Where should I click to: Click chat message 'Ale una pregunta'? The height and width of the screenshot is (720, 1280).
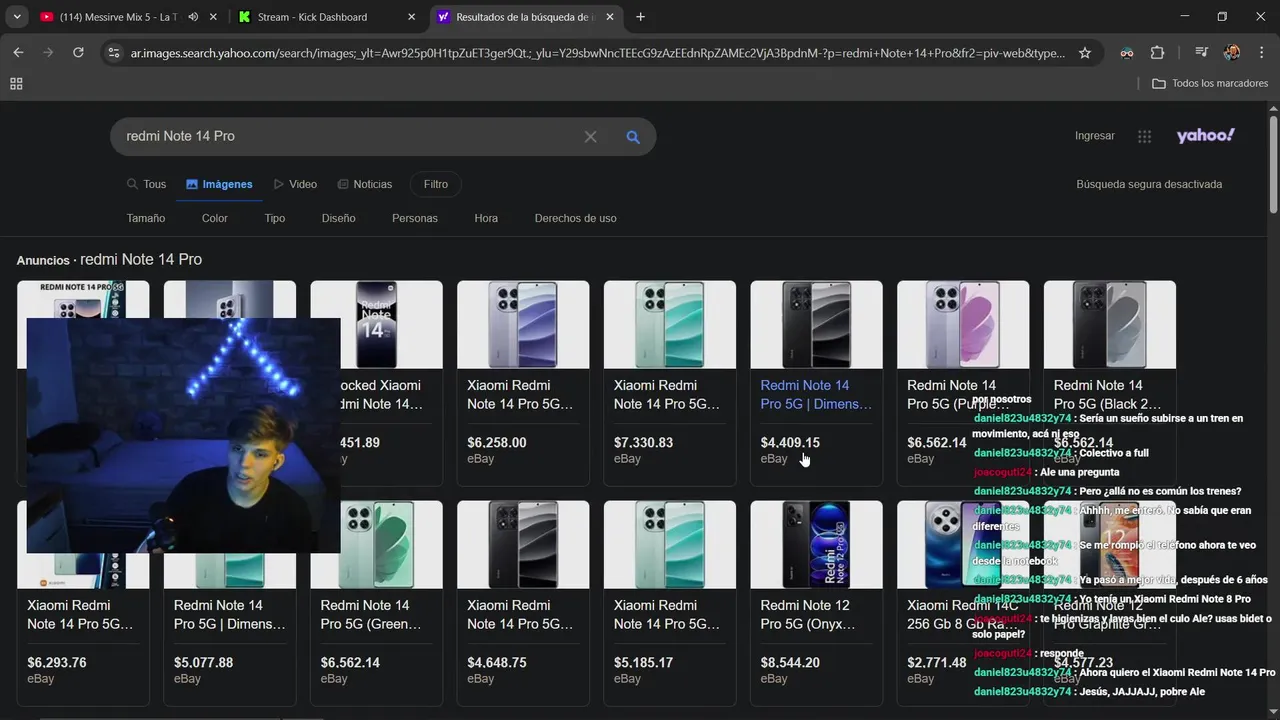pos(1079,472)
